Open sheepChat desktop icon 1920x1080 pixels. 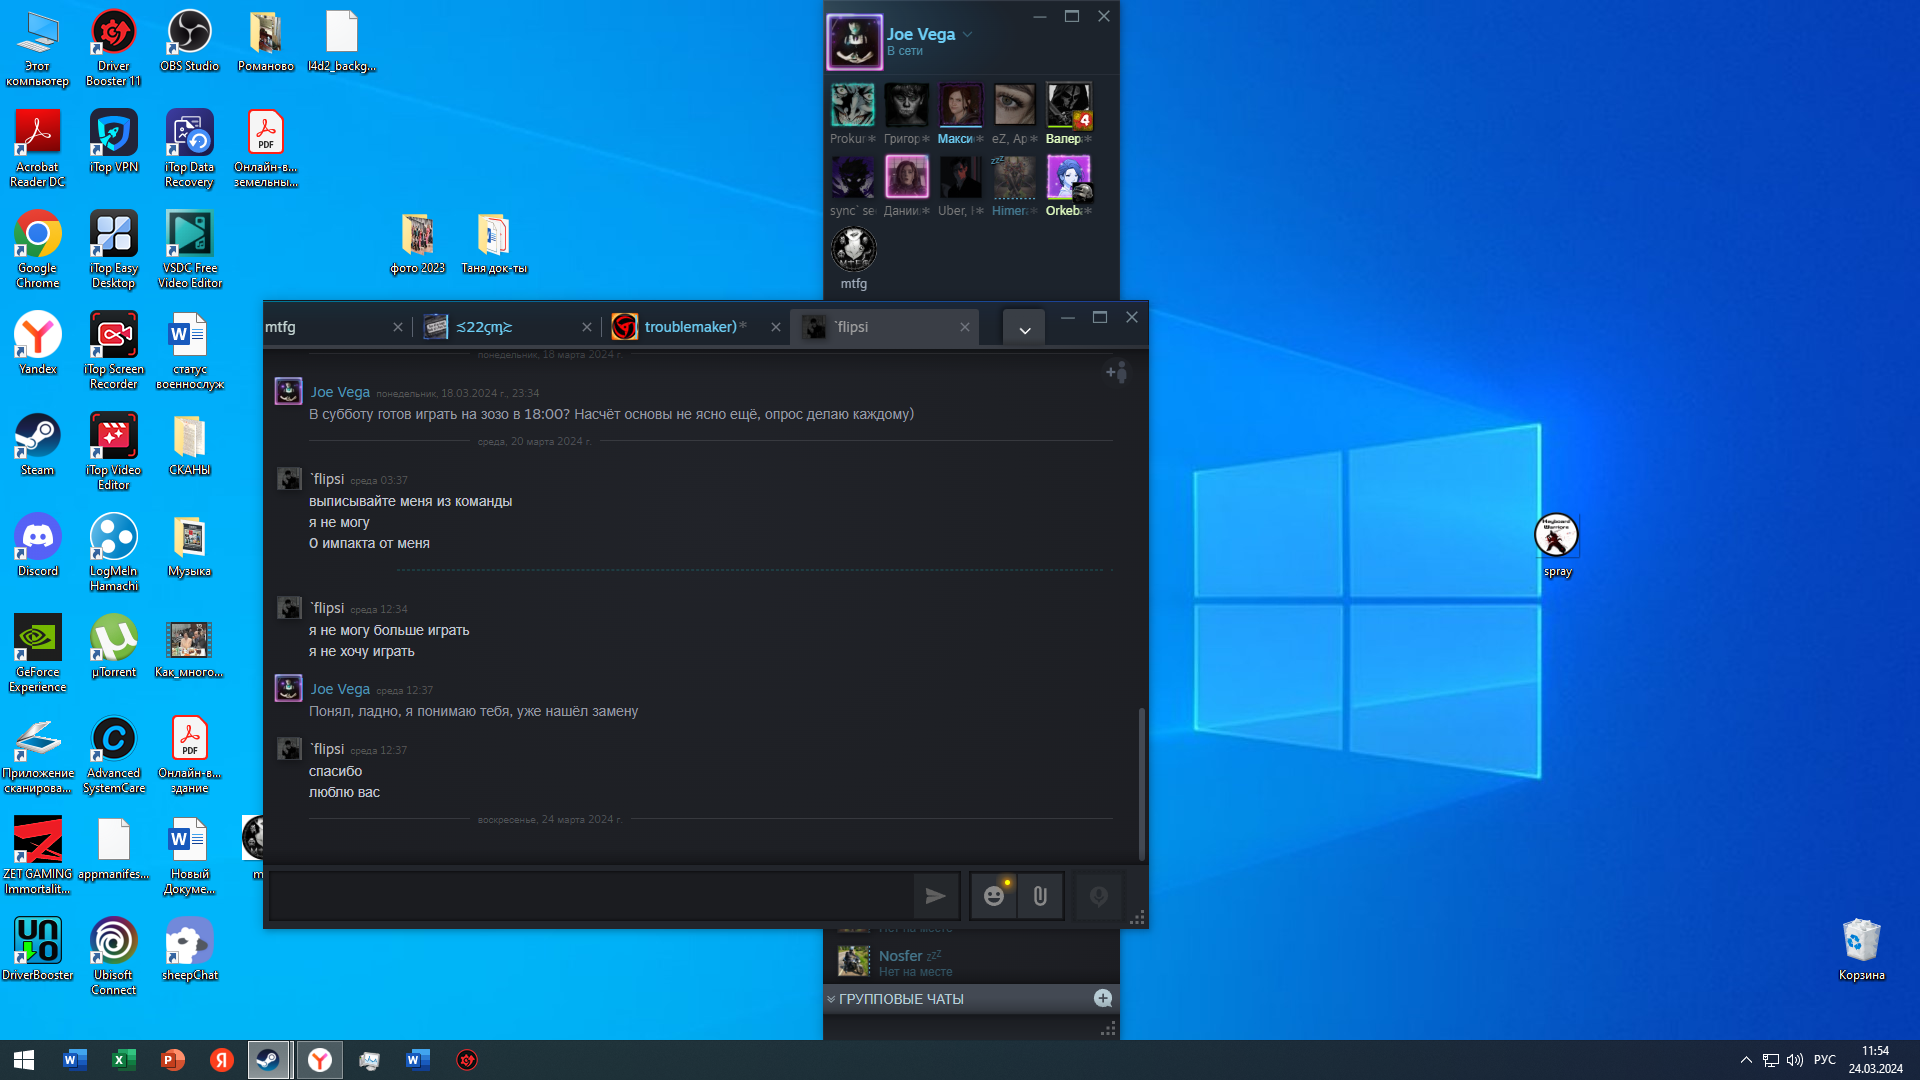tap(190, 950)
